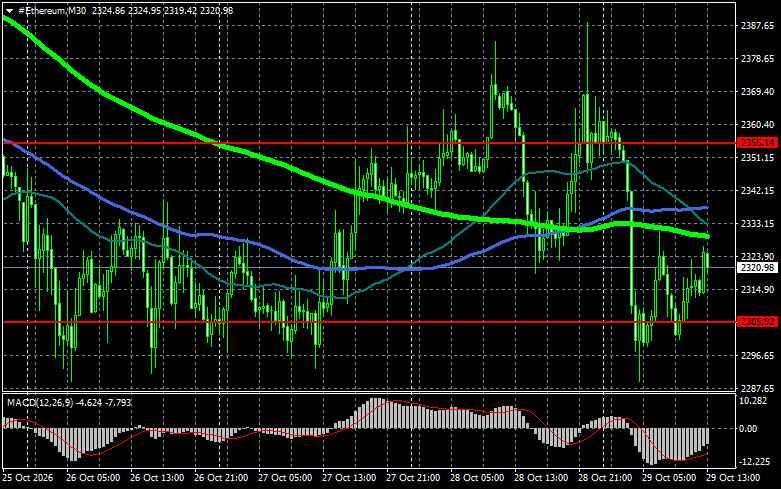Image resolution: width=781 pixels, height=489 pixels.
Task: Click the 2323.90 price scale value
Action: [x=758, y=256]
